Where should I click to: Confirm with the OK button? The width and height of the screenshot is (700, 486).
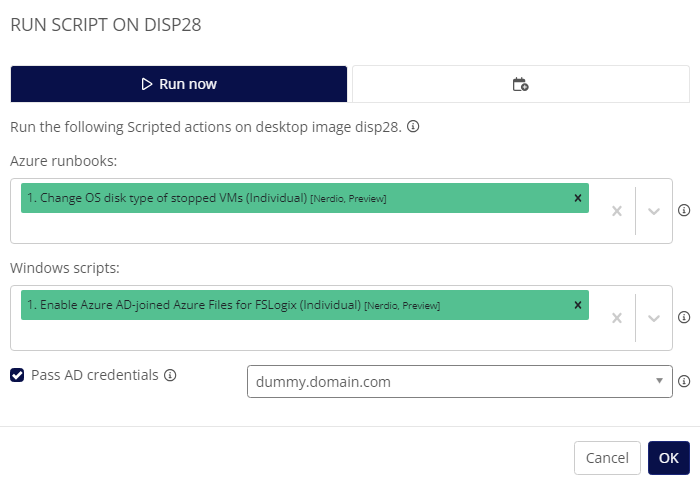(x=669, y=458)
